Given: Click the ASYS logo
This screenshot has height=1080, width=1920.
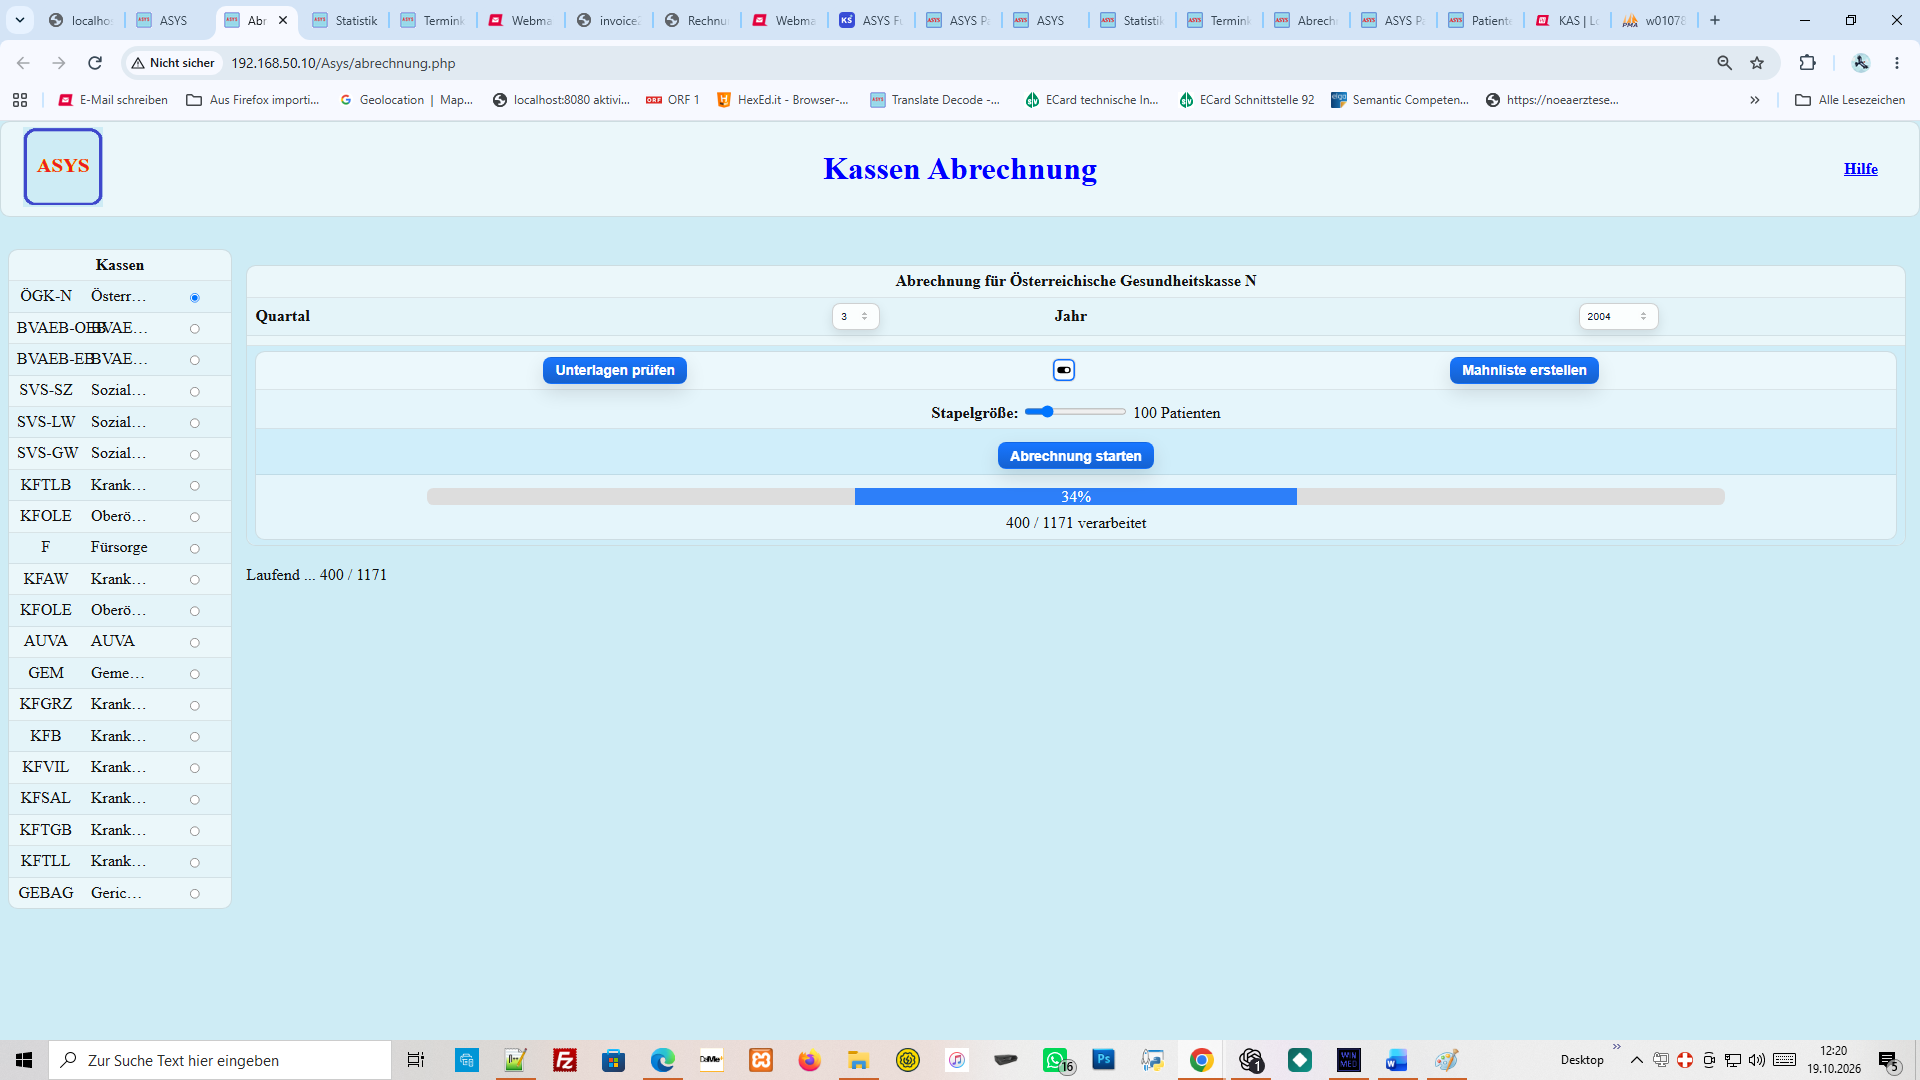Looking at the screenshot, I should coord(63,167).
